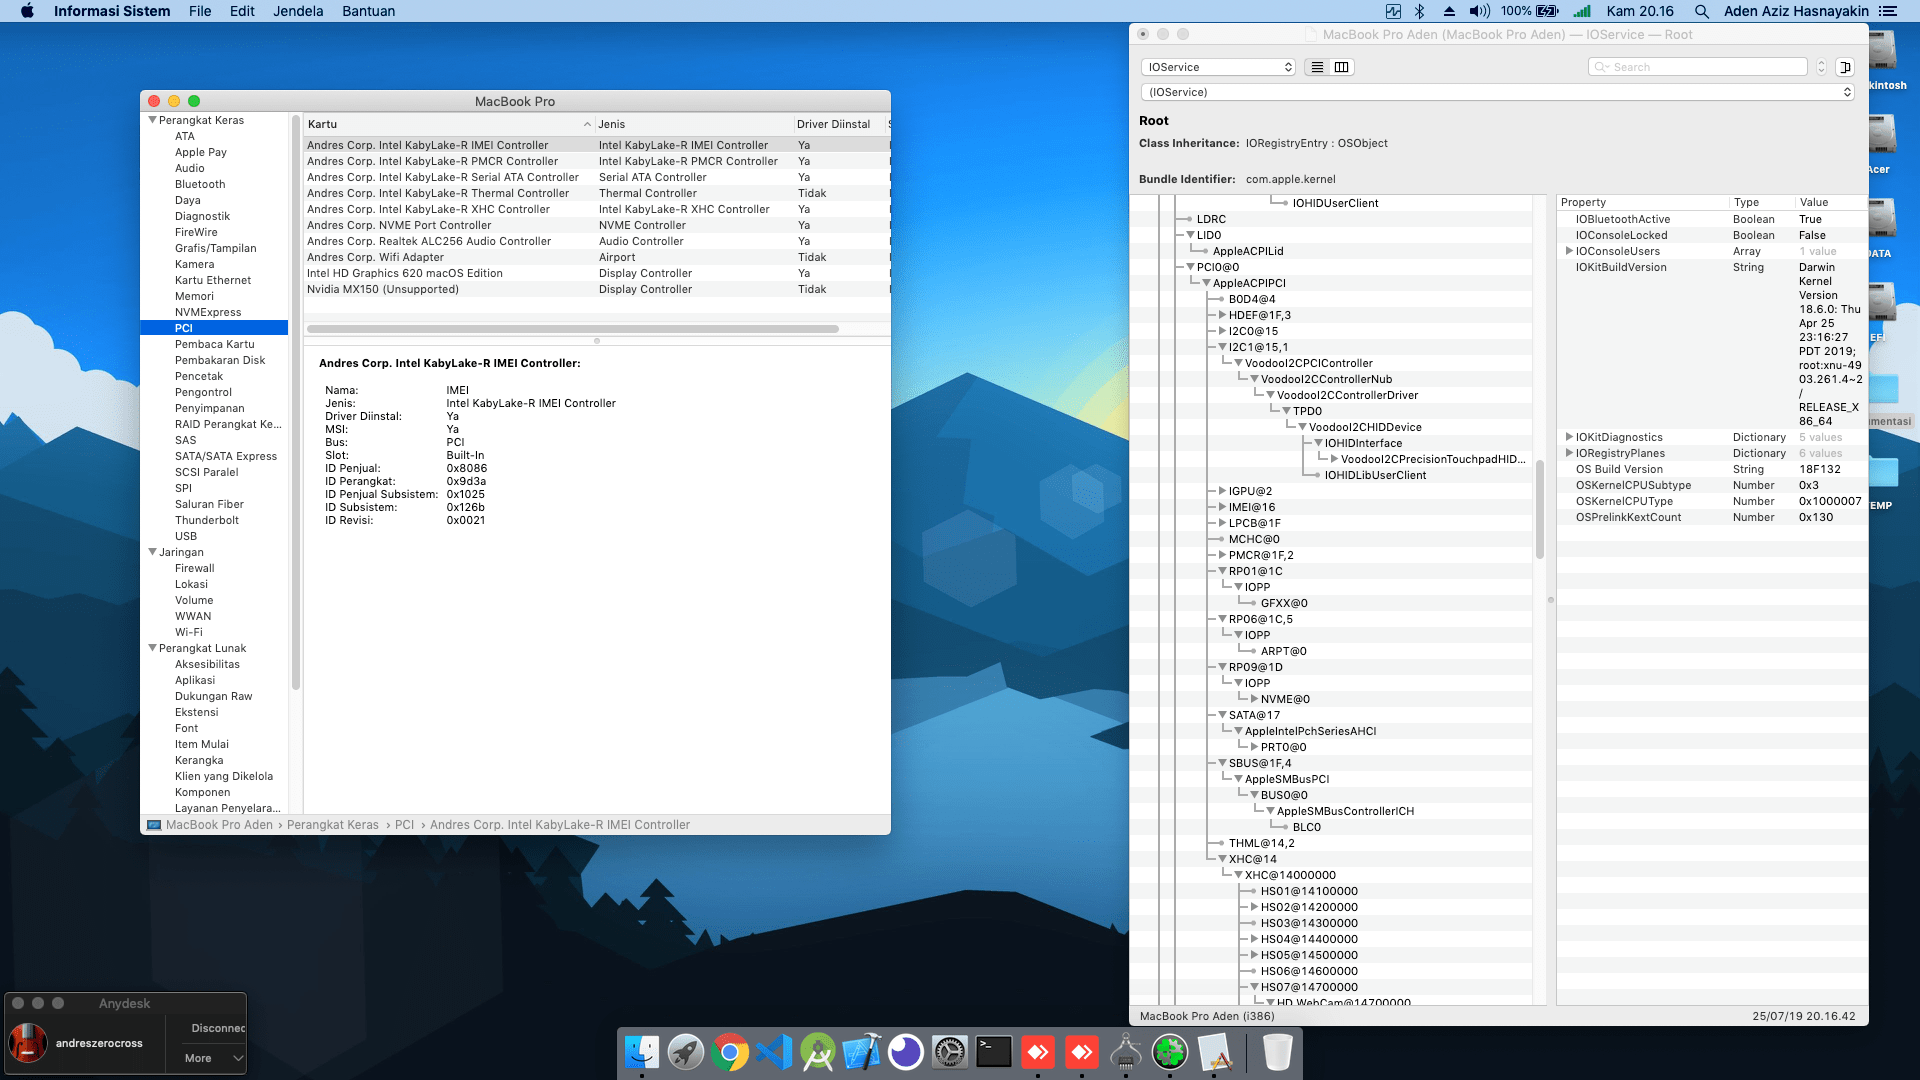Expand the IGPU@2 registry node

tap(1222, 491)
